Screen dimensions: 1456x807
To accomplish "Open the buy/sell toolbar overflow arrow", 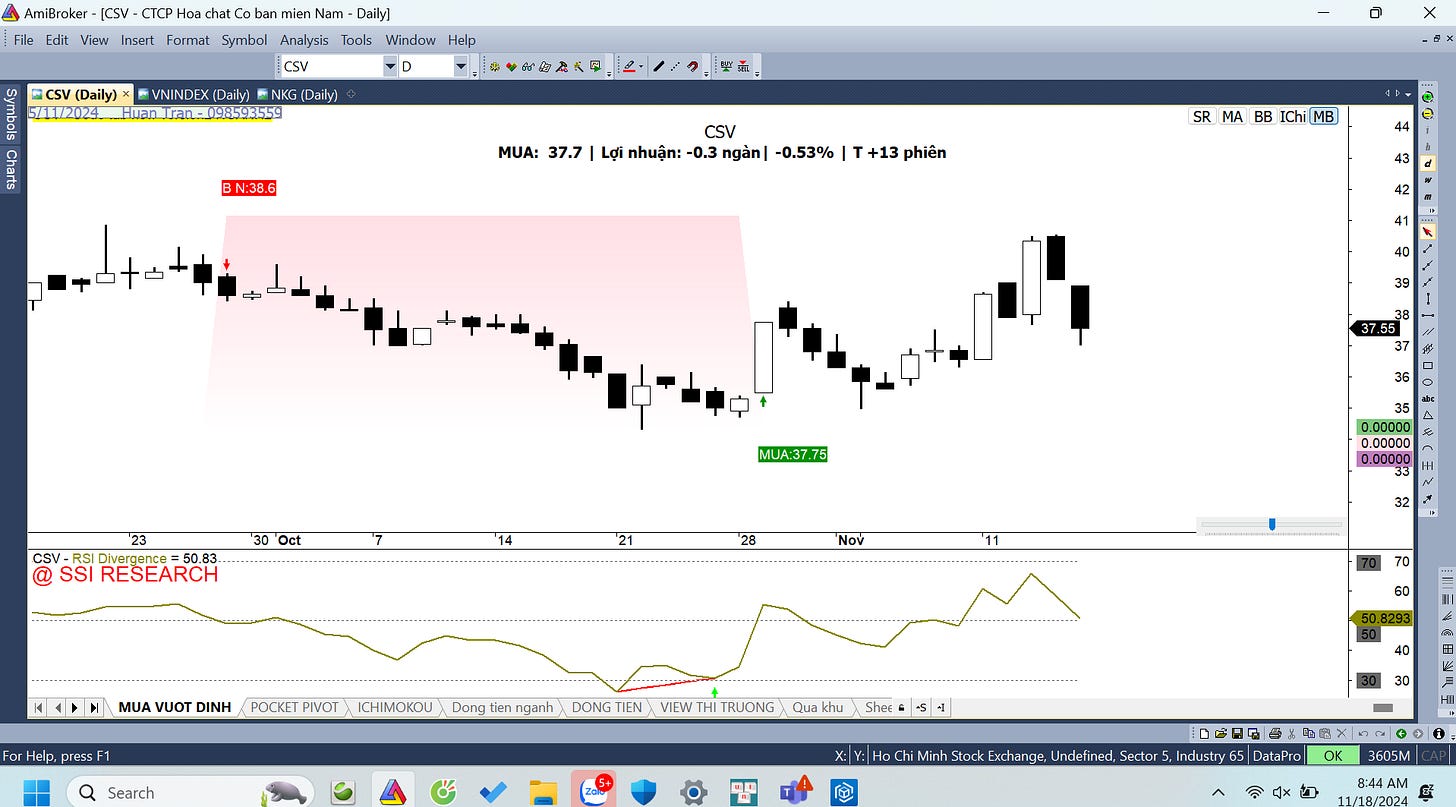I will tap(757, 73).
